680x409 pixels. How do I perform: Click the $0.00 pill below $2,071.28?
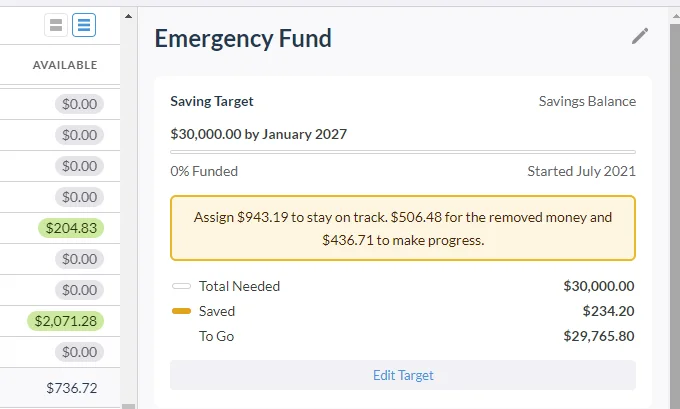(79, 352)
